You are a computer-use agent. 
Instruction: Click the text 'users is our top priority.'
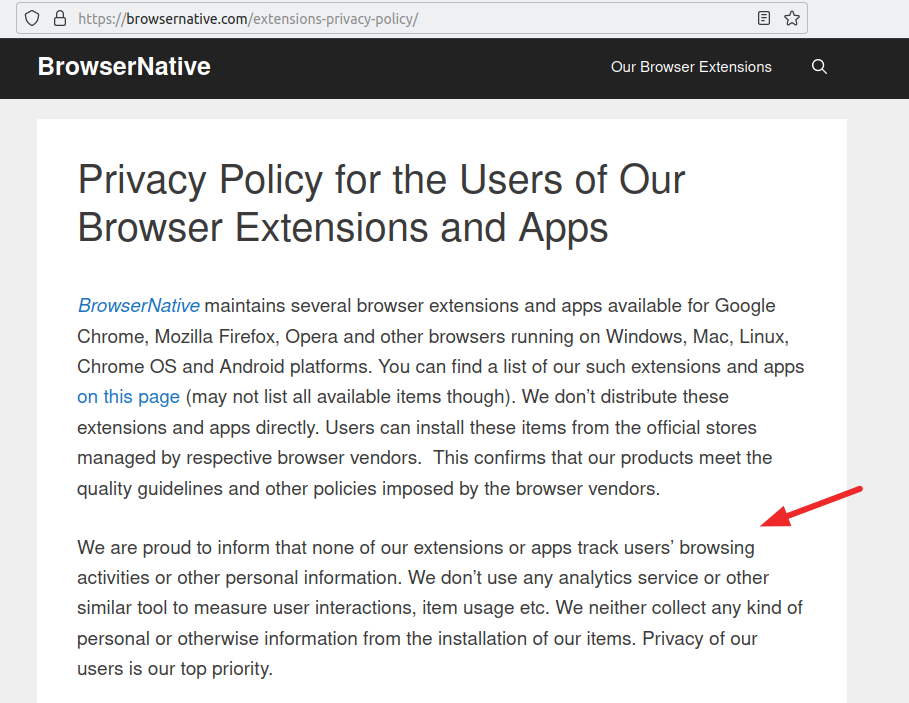(174, 669)
